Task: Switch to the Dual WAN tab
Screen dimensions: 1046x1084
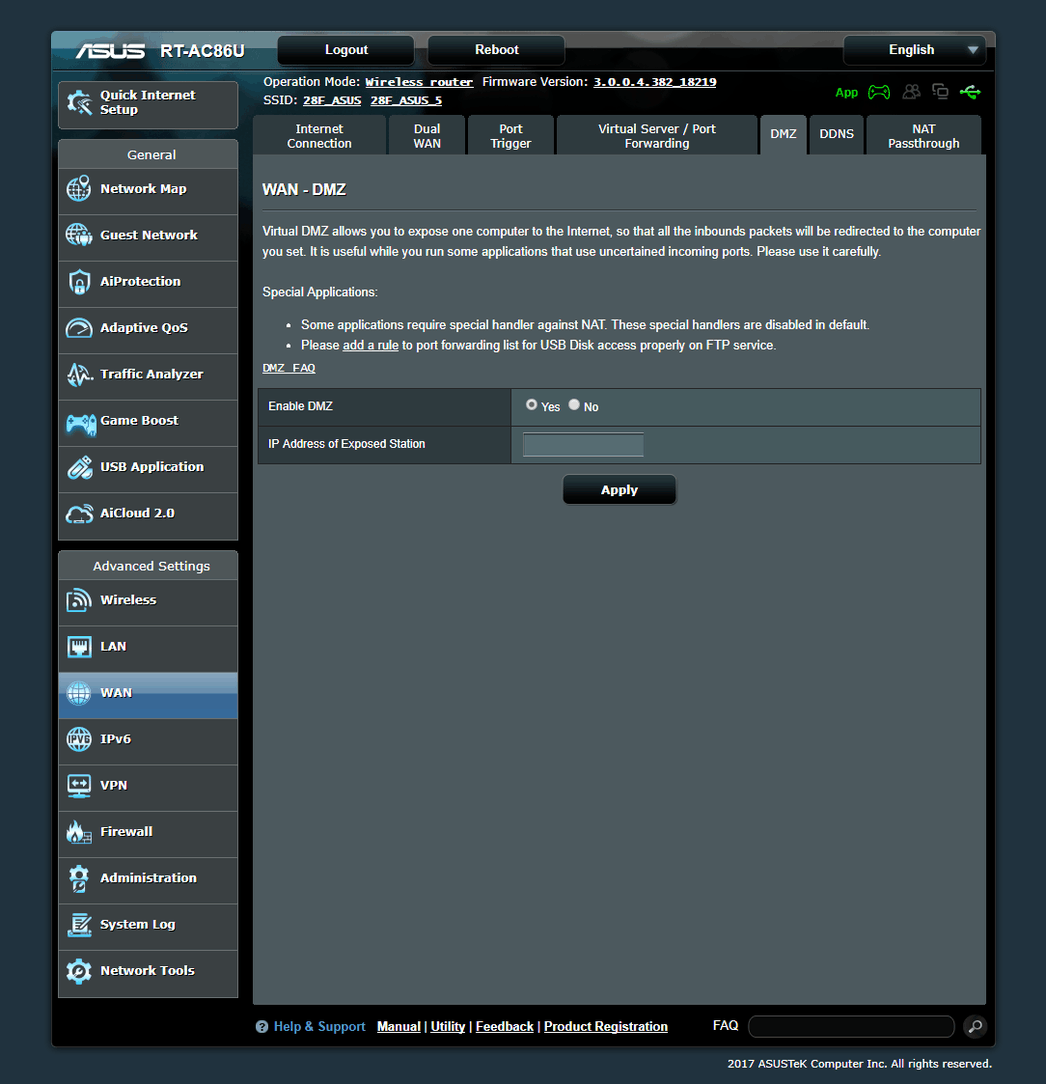Action: coord(427,136)
